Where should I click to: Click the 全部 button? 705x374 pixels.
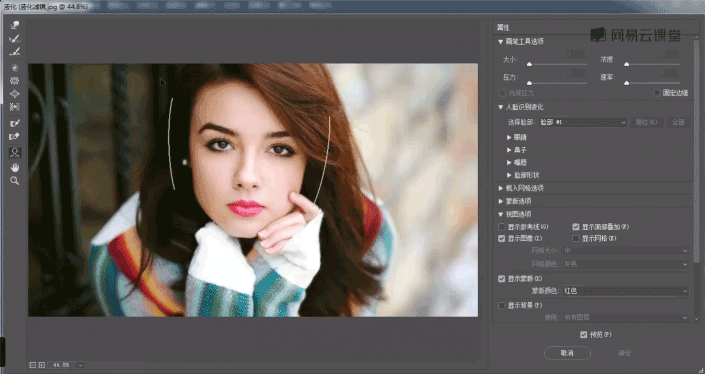678,122
